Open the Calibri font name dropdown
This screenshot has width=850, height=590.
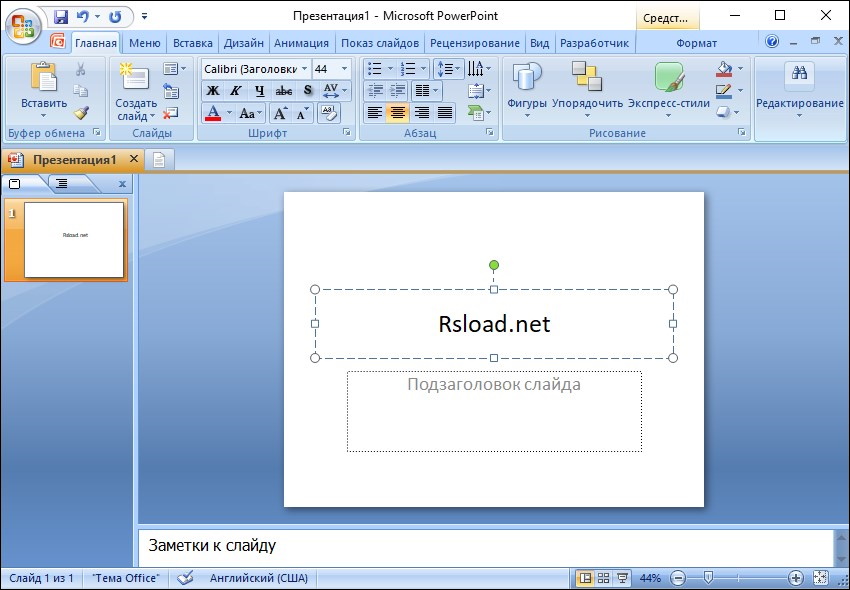pos(305,69)
